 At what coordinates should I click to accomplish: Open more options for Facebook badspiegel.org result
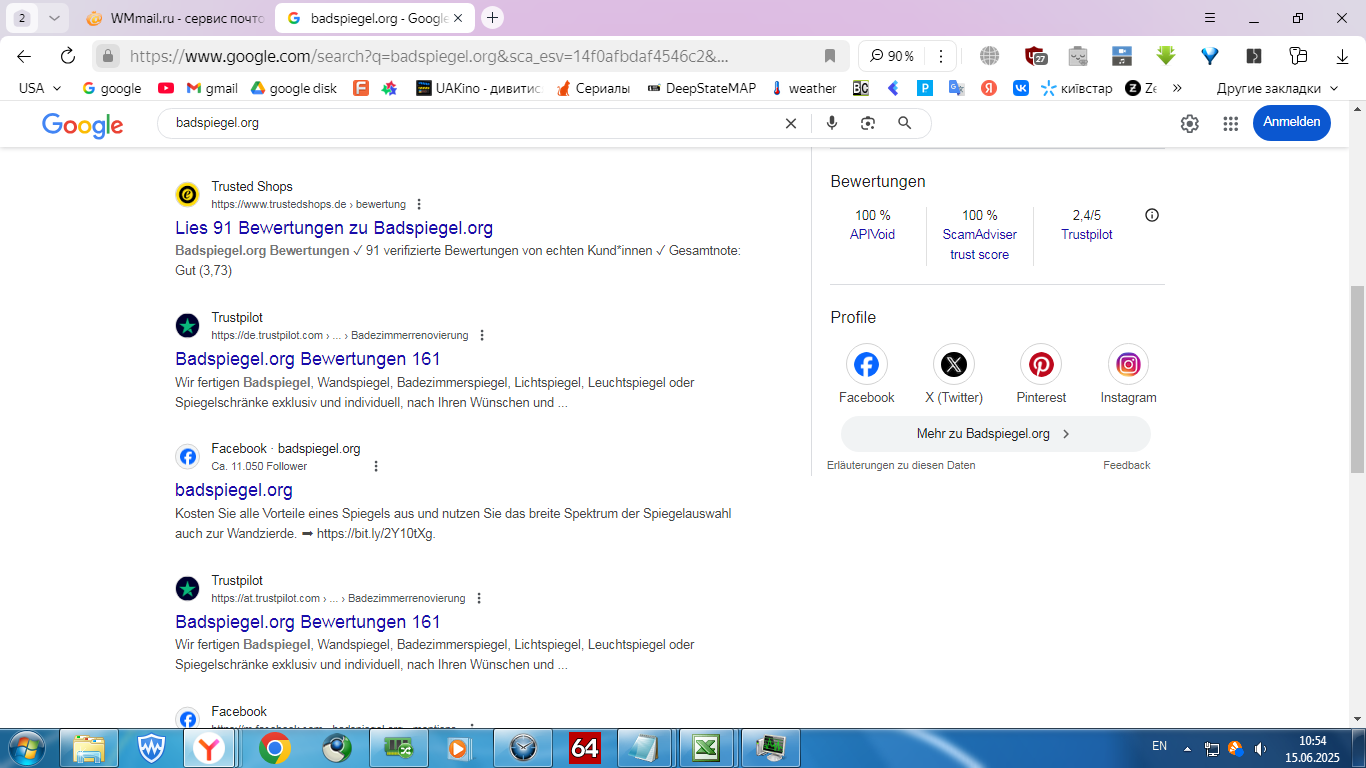(376, 466)
